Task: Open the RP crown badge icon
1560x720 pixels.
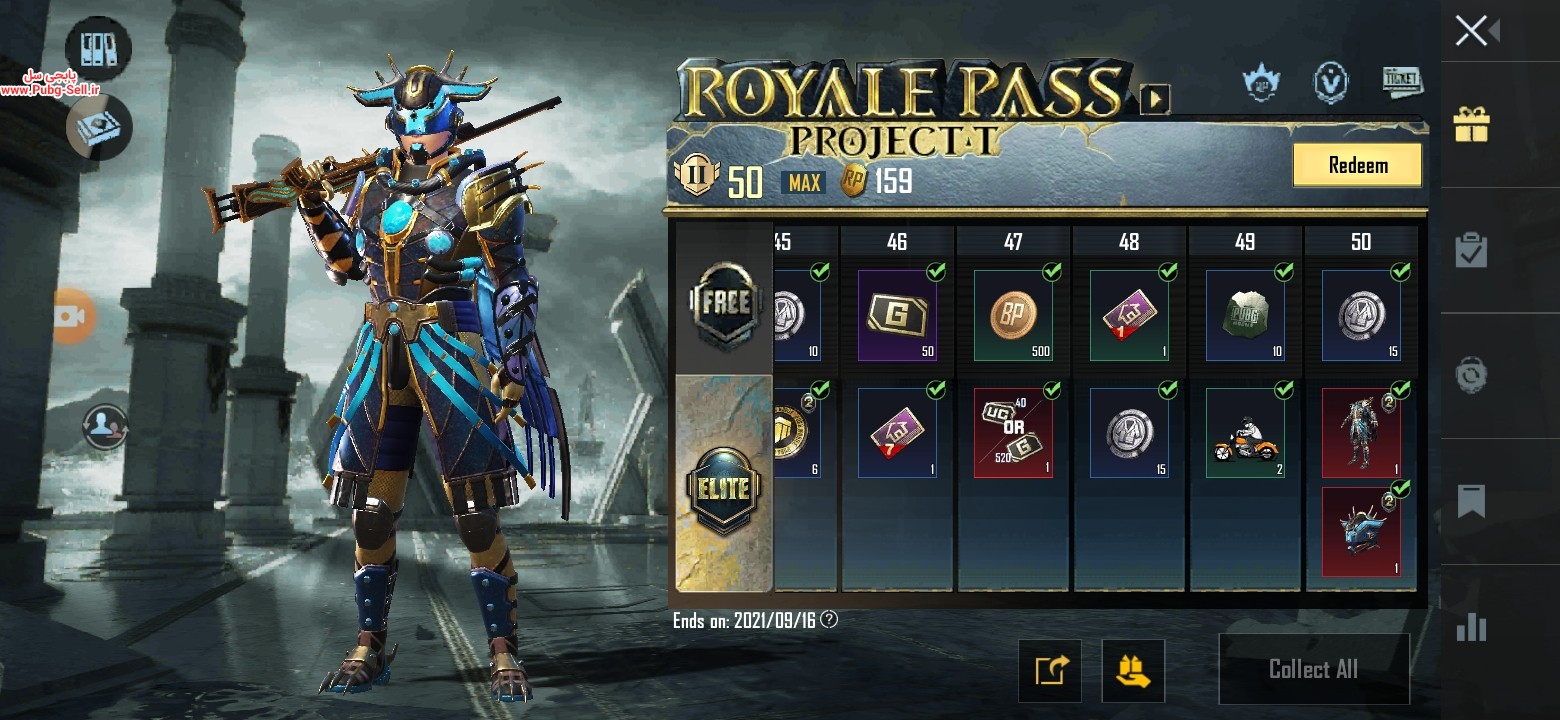Action: 1263,83
